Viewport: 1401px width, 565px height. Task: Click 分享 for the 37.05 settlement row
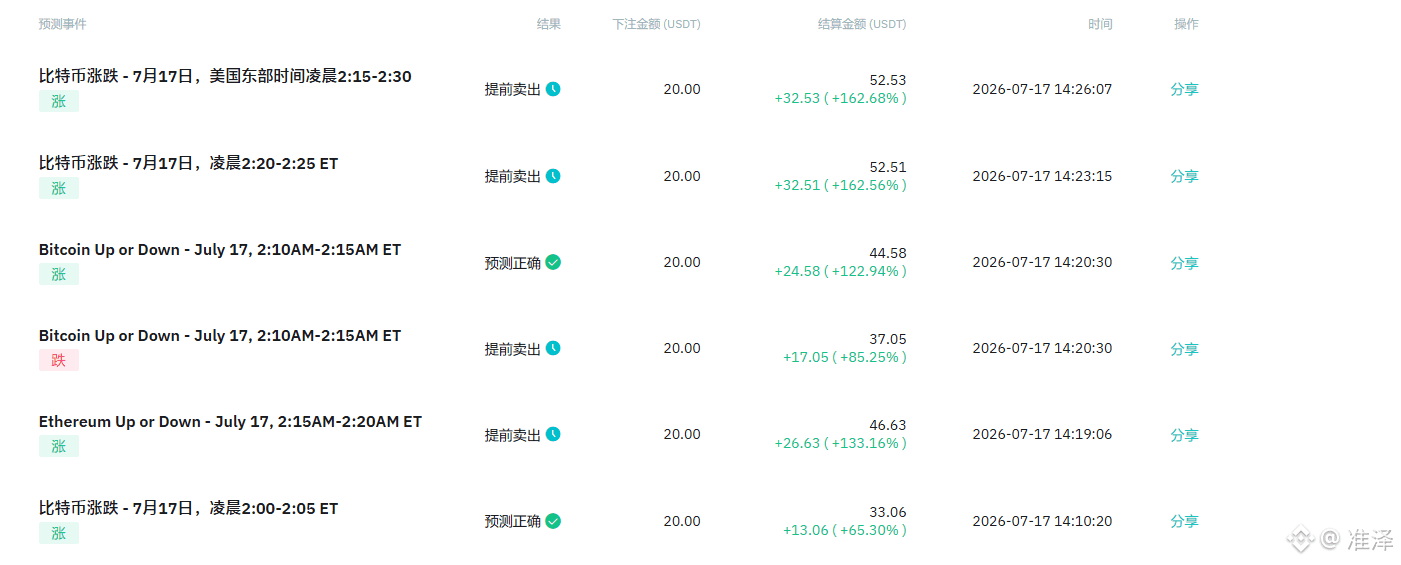(1184, 349)
